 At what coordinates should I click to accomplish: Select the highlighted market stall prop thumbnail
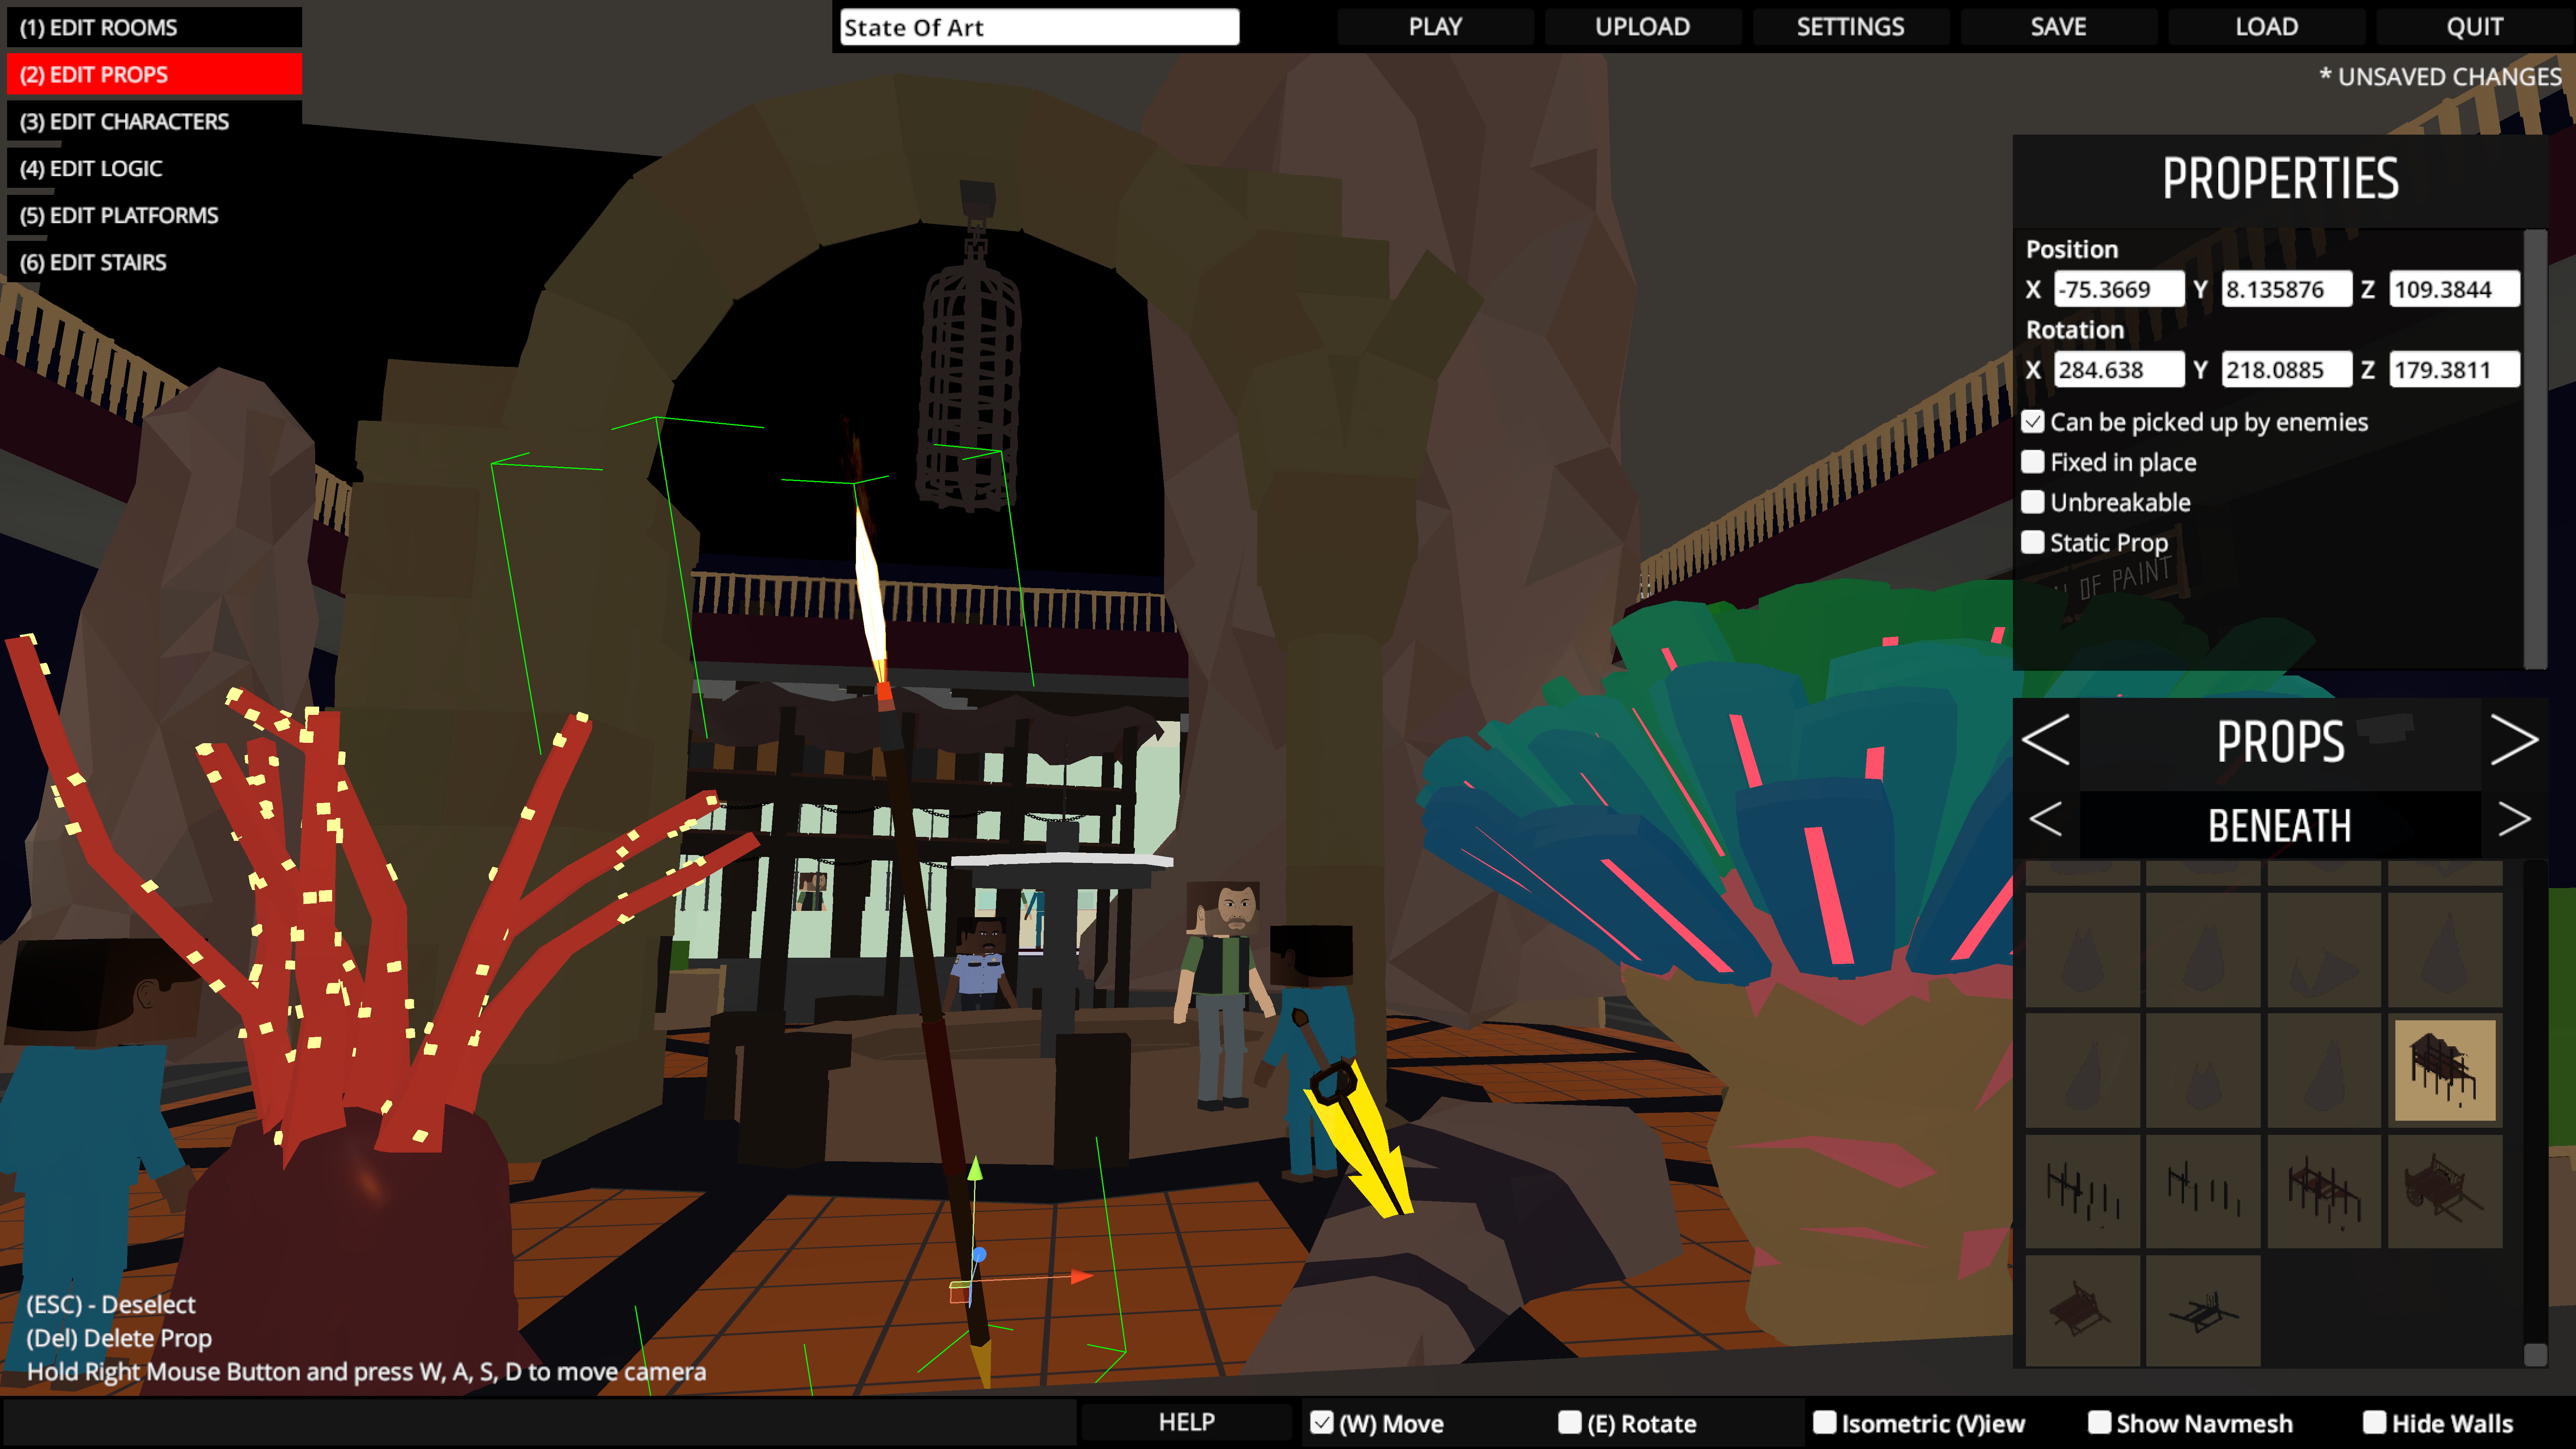coord(2444,1069)
